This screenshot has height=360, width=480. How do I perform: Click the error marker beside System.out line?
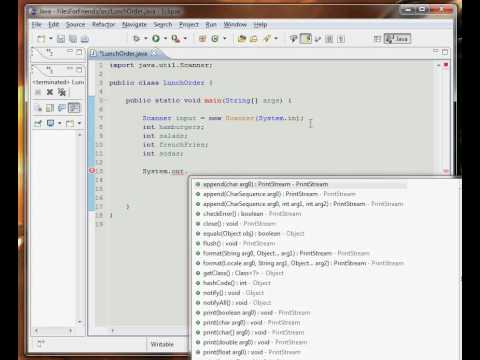92,171
